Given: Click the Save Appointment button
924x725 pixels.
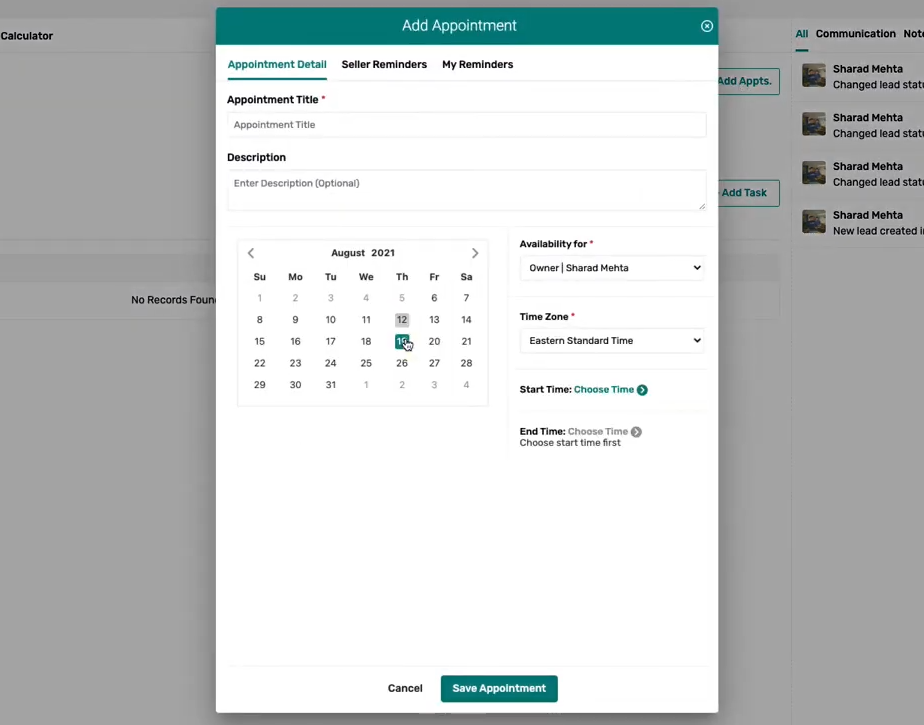Looking at the screenshot, I should tap(499, 688).
